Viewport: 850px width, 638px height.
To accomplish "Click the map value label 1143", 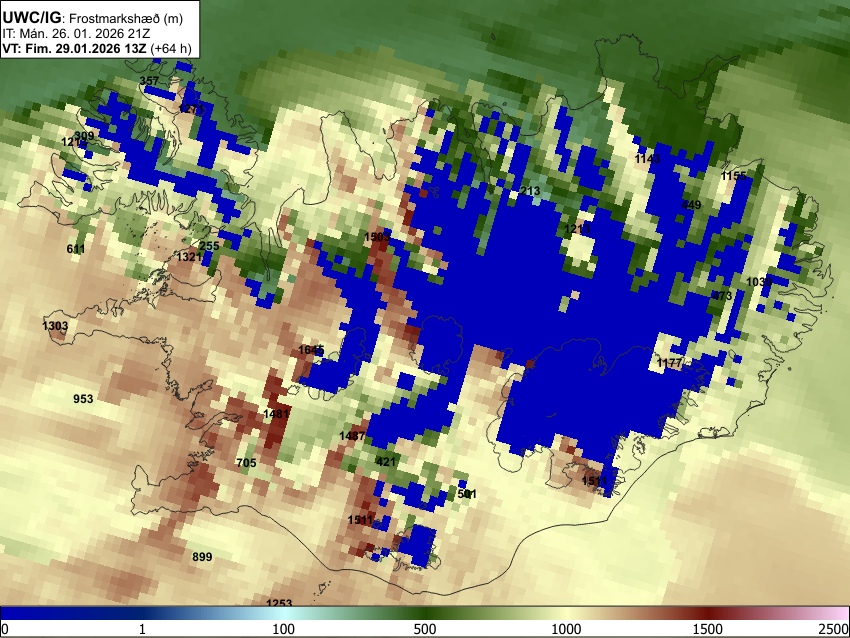I will 648,158.
